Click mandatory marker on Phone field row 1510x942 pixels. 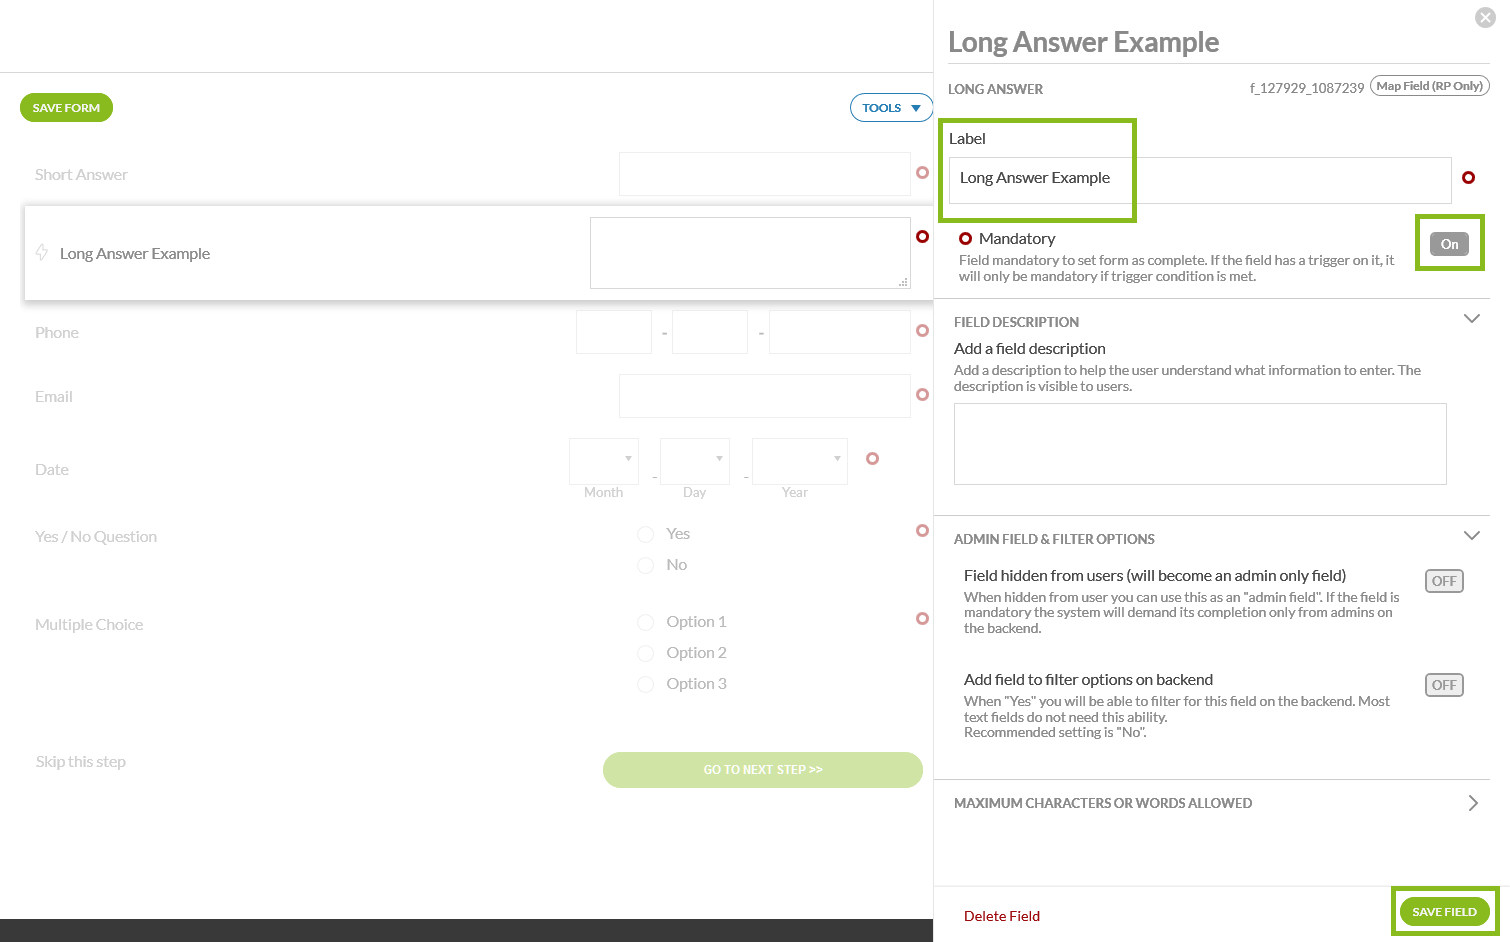(x=922, y=330)
